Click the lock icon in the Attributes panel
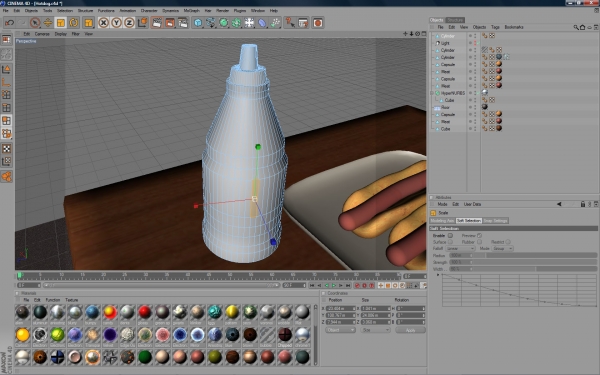 tap(583, 204)
